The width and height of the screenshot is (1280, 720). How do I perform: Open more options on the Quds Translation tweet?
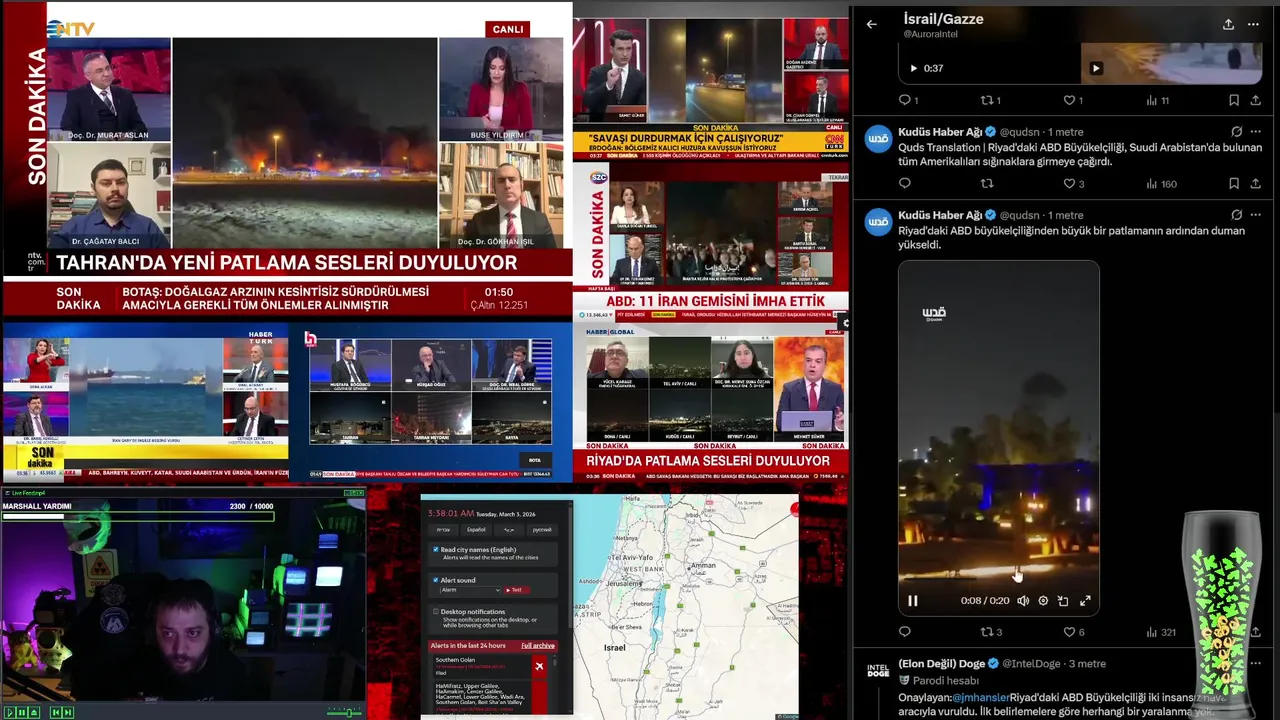pos(1254,131)
